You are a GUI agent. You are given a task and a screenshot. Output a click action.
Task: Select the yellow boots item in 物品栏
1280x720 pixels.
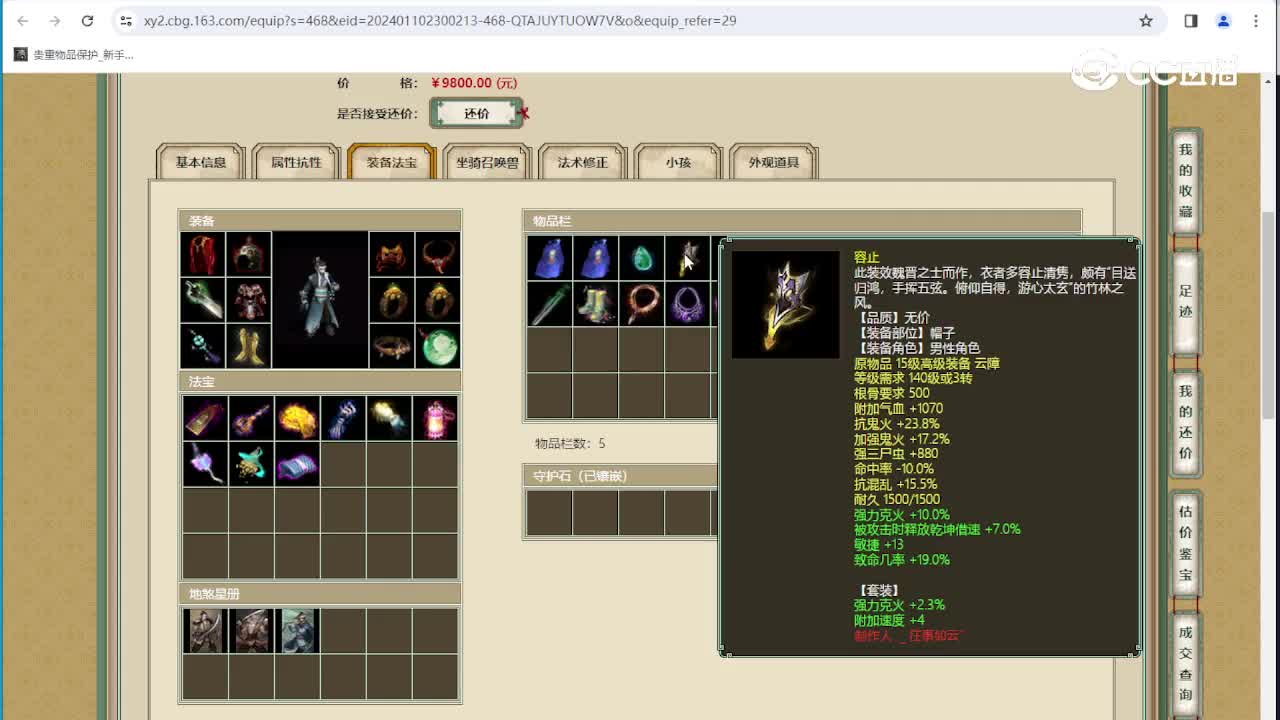point(595,304)
